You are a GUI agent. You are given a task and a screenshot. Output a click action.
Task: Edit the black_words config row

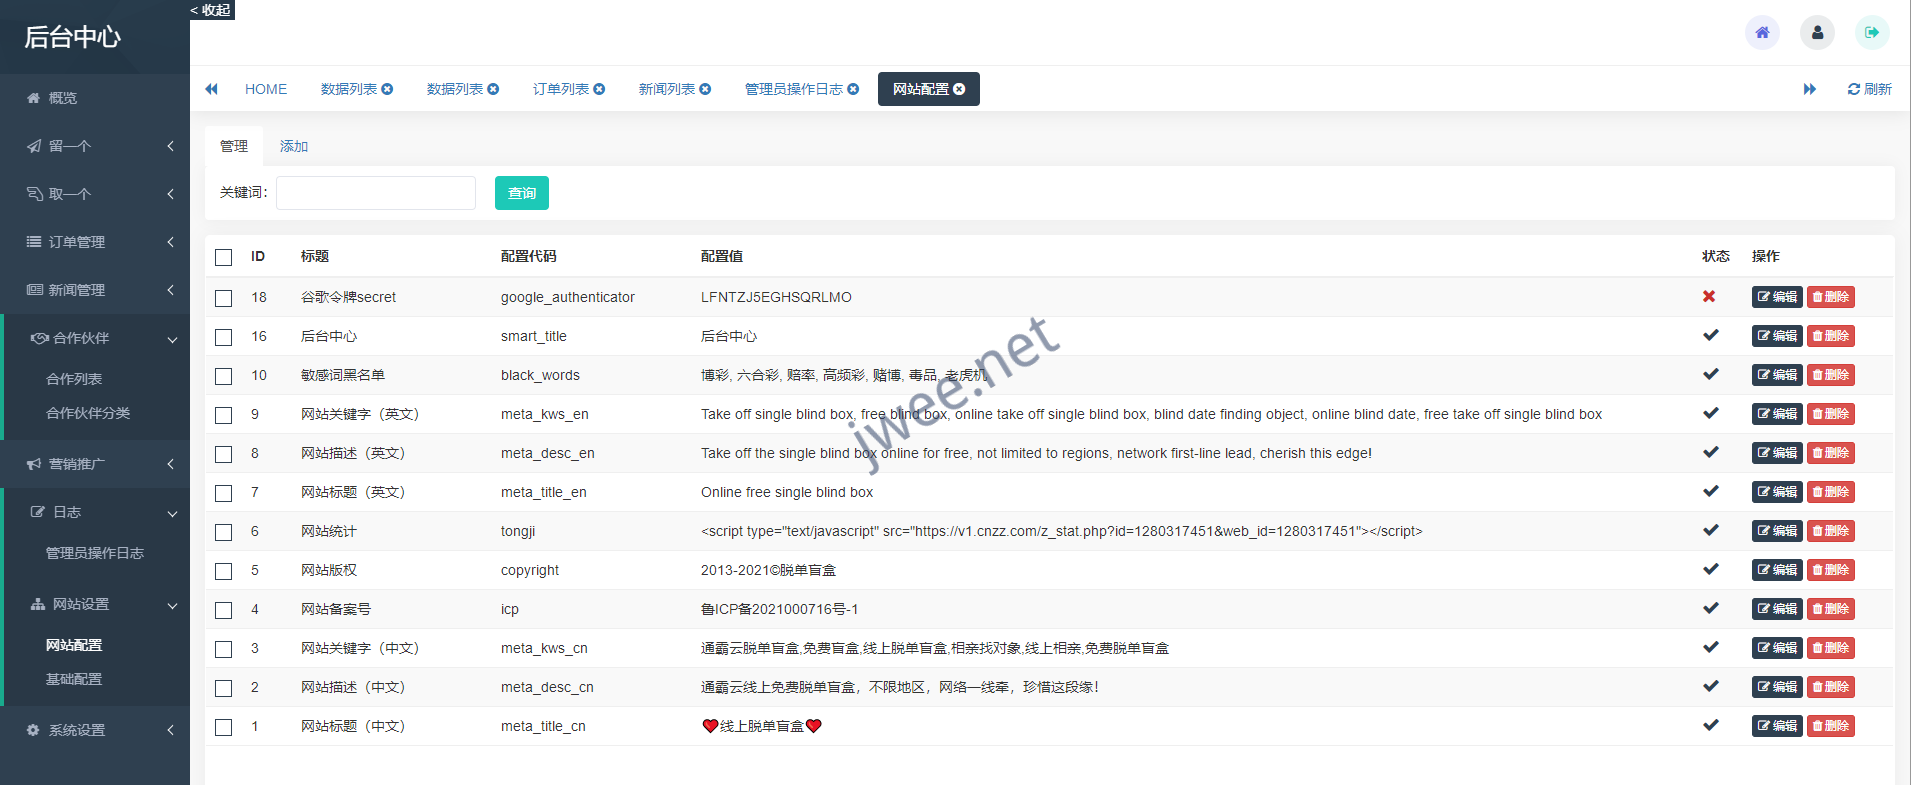coord(1777,375)
